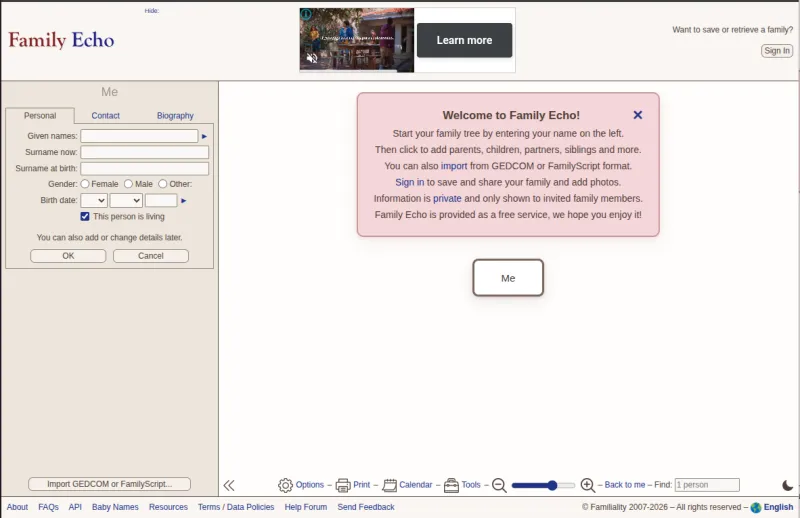Viewport: 800px width, 518px height.
Task: Open the API footer link
Action: tap(75, 507)
